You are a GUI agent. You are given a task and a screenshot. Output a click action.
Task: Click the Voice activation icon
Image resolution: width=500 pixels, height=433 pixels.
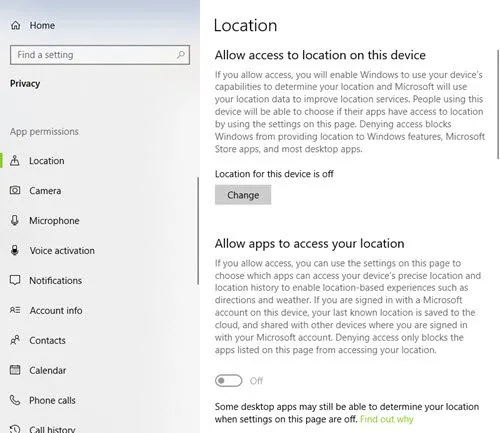click(x=15, y=250)
